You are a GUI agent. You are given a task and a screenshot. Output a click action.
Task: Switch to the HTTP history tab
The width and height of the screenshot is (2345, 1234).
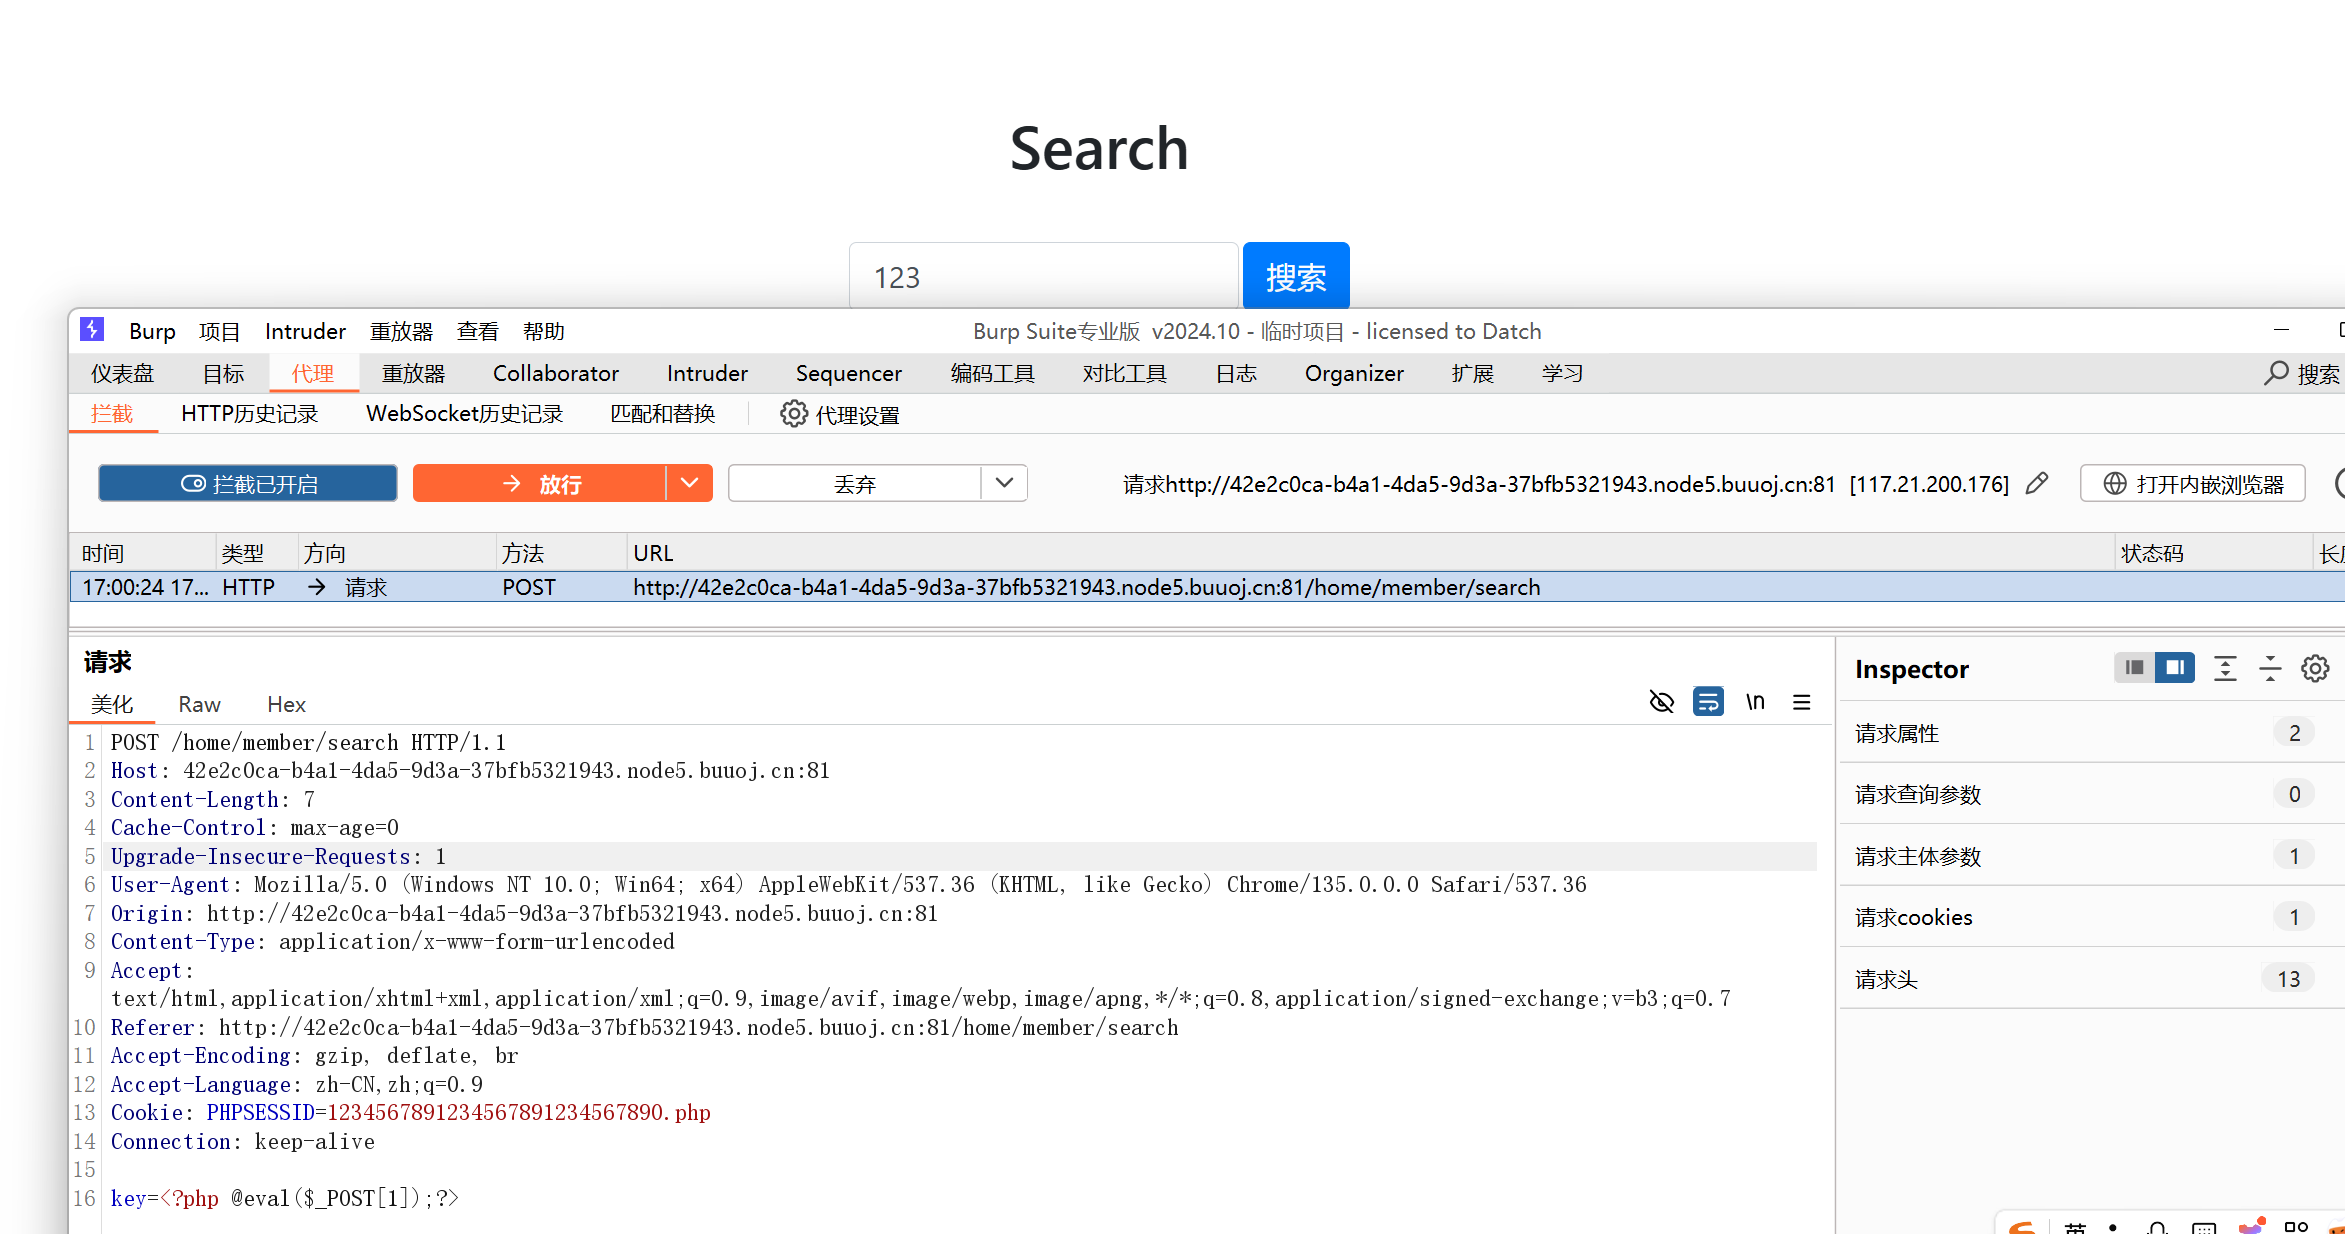pyautogui.click(x=249, y=414)
